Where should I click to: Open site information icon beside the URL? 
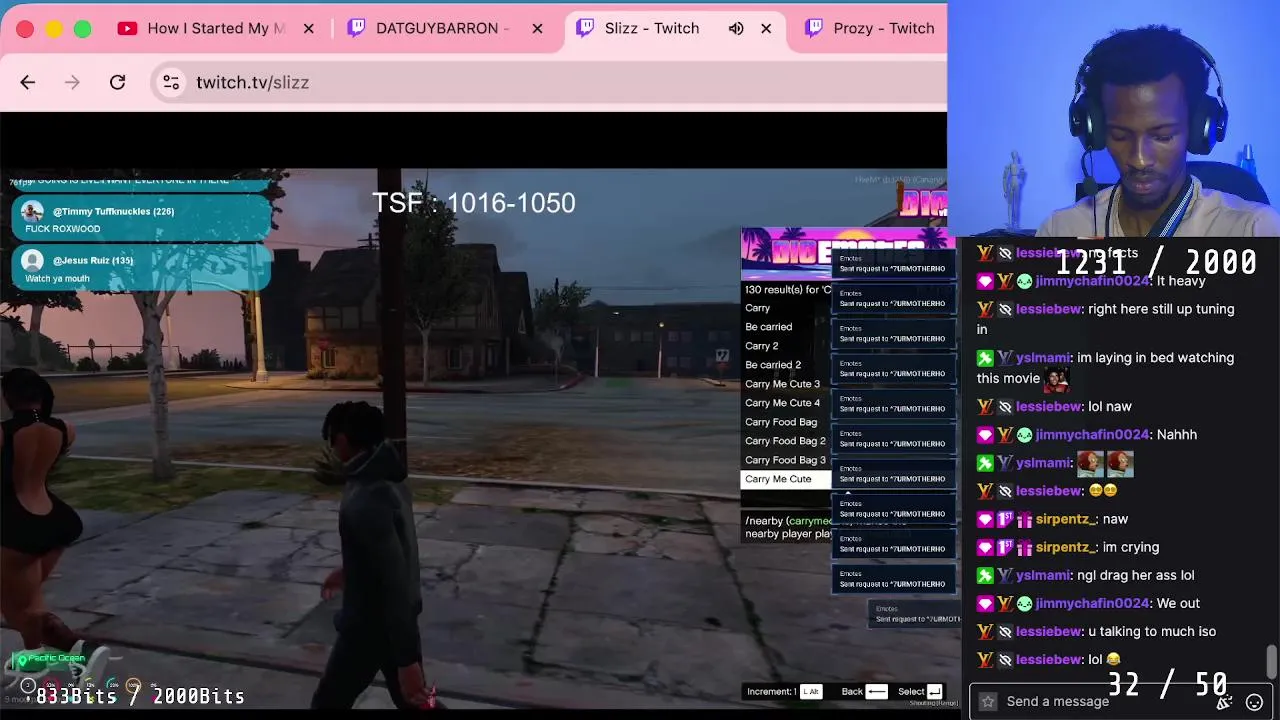pyautogui.click(x=171, y=83)
